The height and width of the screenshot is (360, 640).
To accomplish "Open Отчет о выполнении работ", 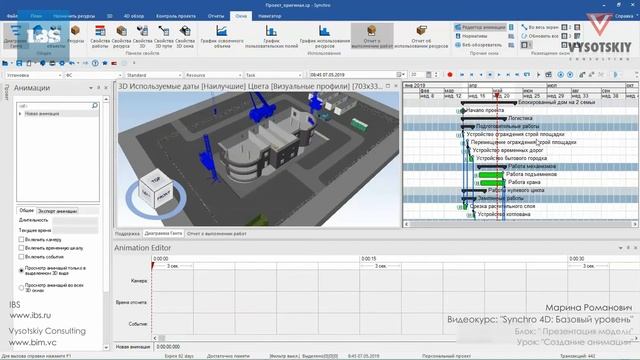I will (371, 37).
